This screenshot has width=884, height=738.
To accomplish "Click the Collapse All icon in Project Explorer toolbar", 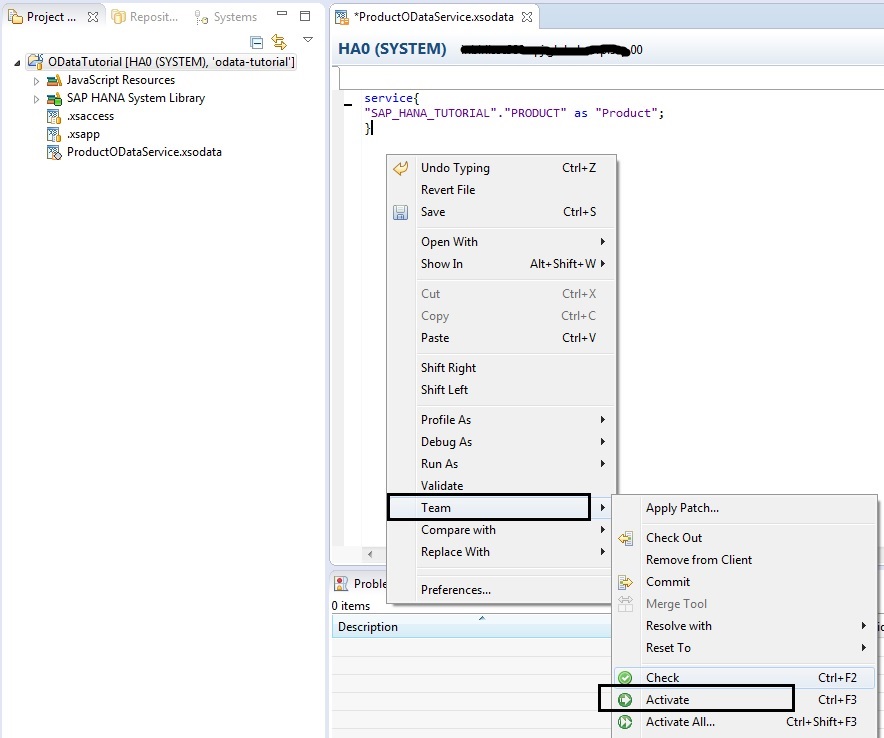I will coord(258,43).
